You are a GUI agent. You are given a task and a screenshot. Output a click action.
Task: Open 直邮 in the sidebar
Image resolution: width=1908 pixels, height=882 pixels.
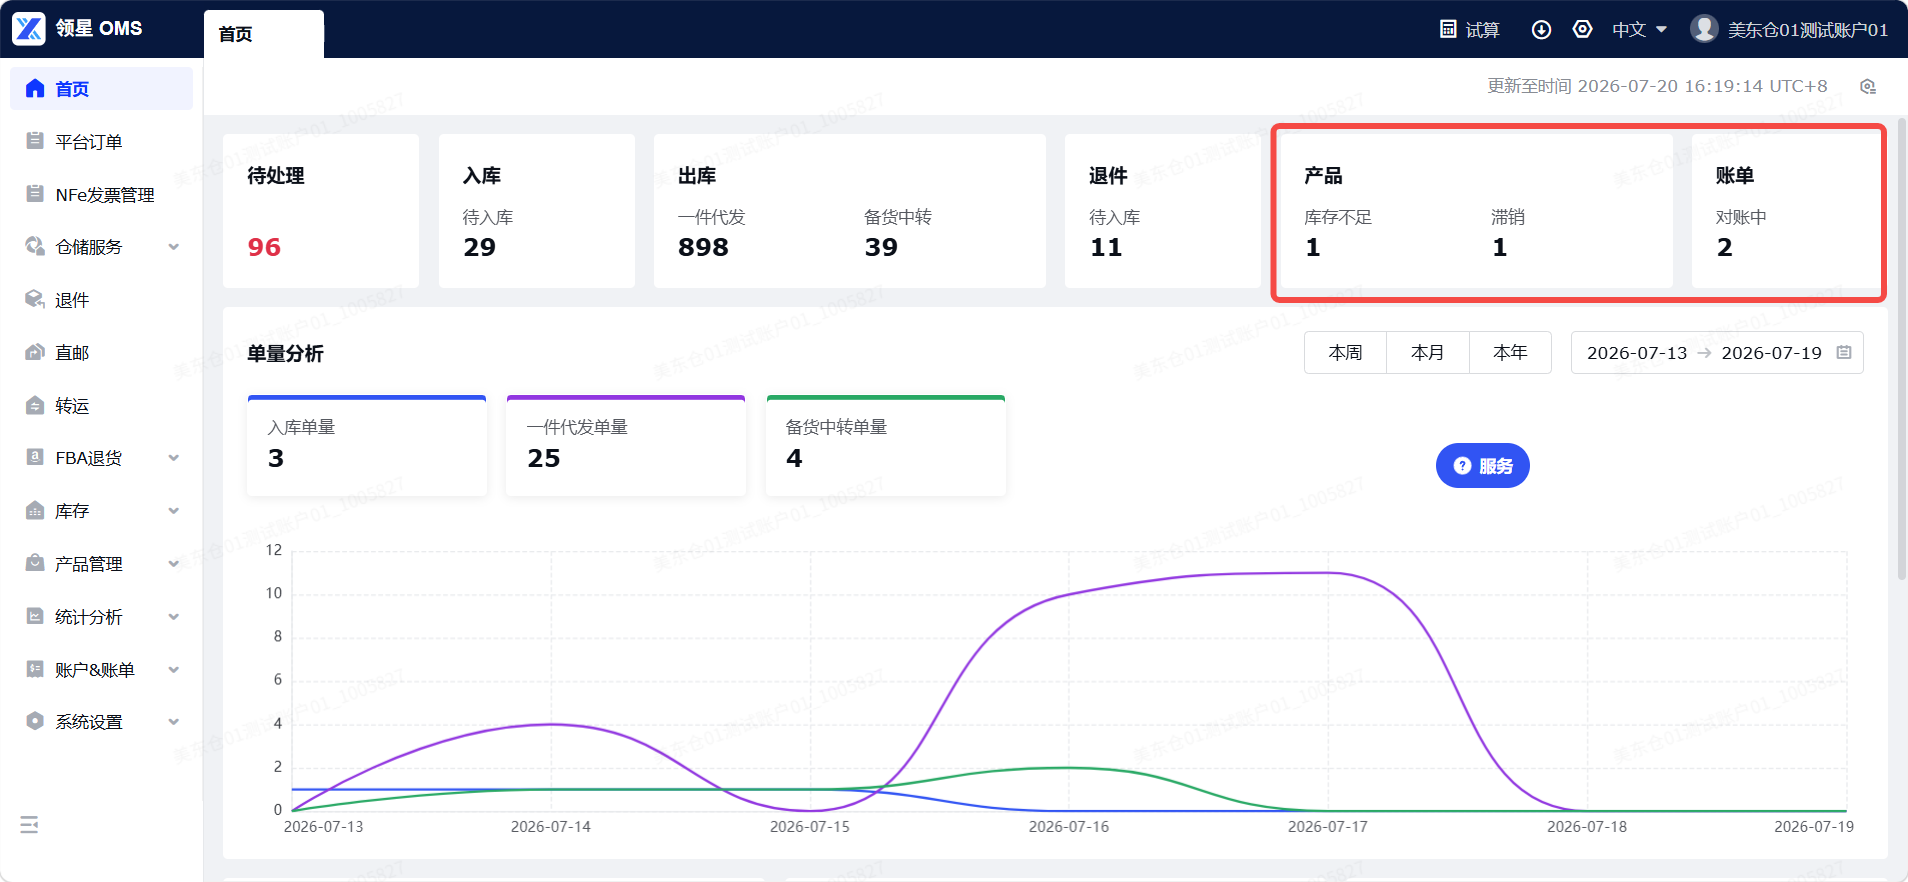tap(101, 353)
